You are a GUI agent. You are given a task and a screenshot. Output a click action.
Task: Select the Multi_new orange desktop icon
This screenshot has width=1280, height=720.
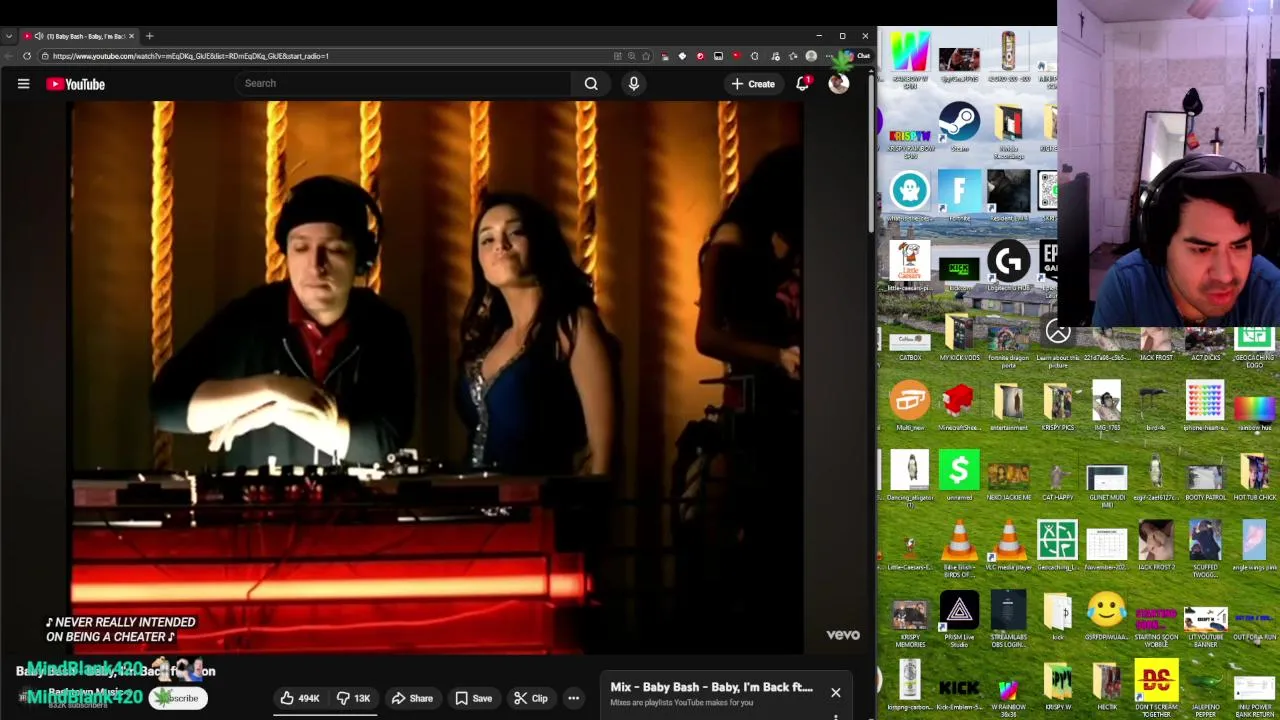pyautogui.click(x=909, y=406)
